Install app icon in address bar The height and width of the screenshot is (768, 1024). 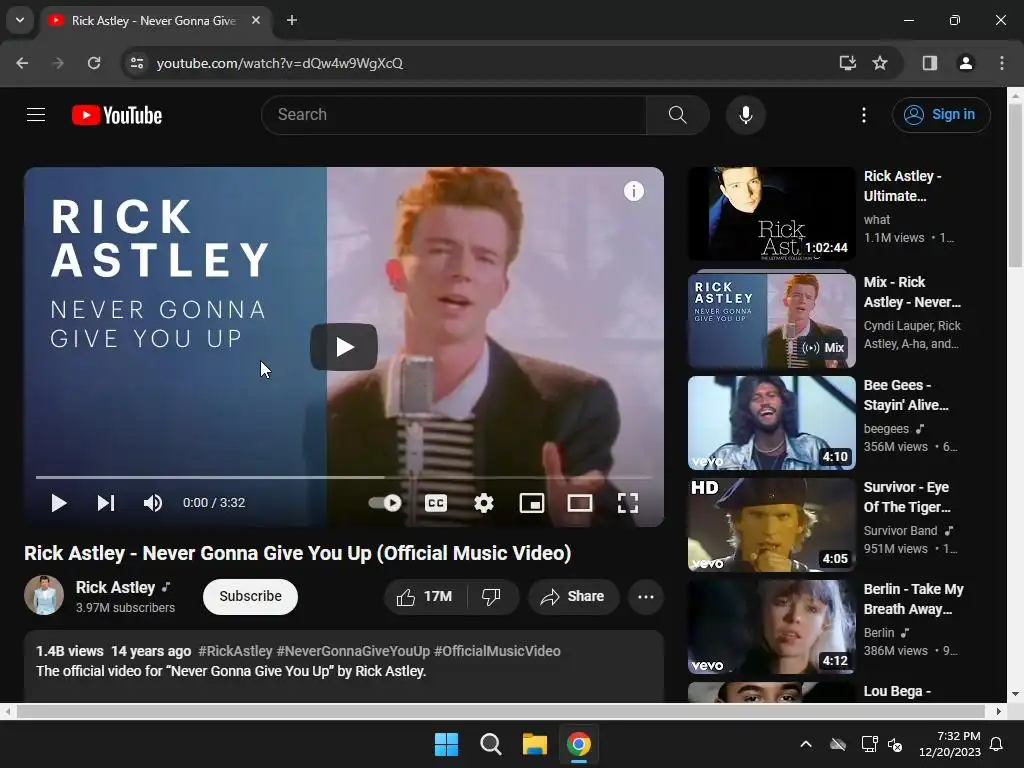pyautogui.click(x=847, y=63)
